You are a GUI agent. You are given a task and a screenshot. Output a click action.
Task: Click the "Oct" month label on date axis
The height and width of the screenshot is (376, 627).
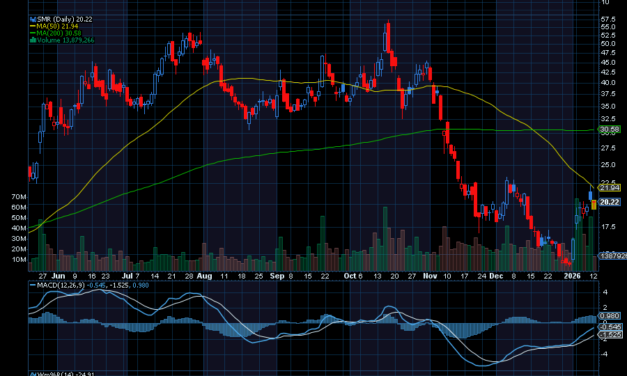349,276
